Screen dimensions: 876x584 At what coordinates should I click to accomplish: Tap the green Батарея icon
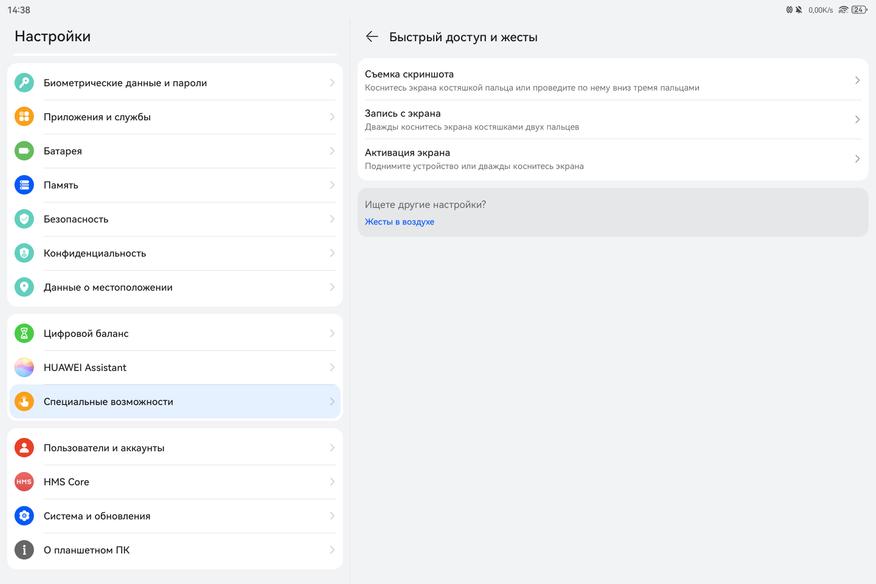pyautogui.click(x=24, y=151)
